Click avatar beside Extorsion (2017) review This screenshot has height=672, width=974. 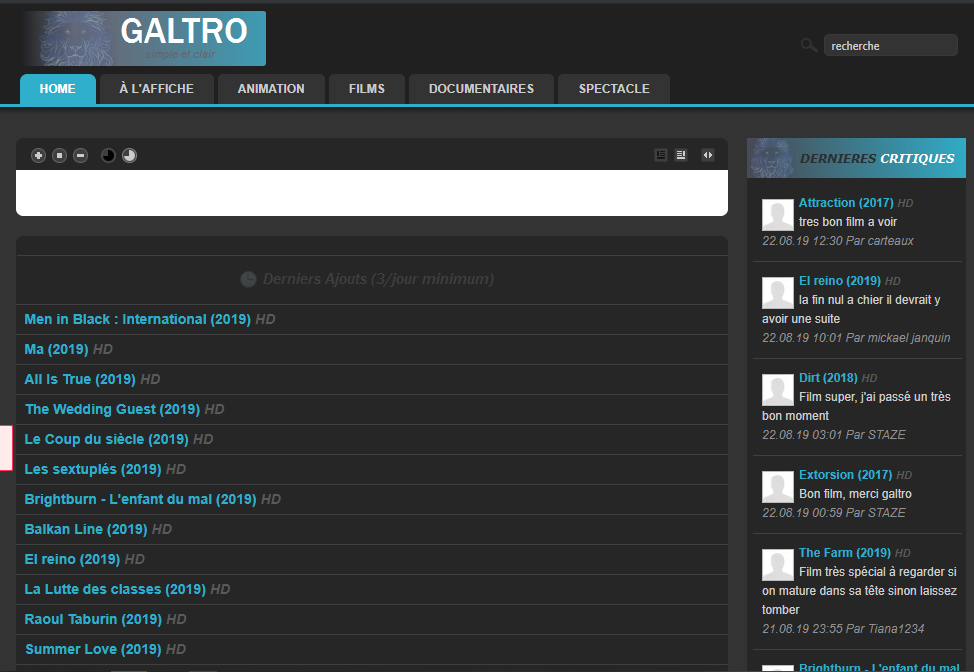click(778, 486)
